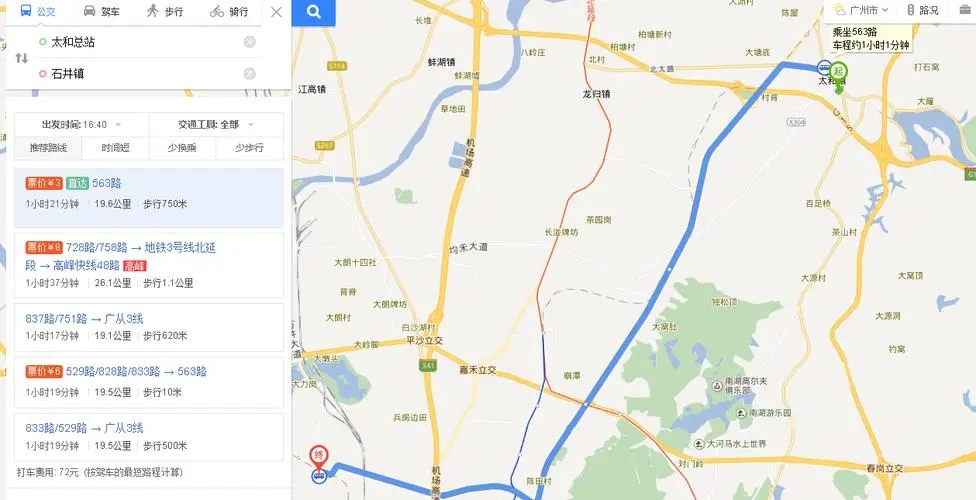Switch to 驾车 driving tab
976x500 pixels.
tap(101, 11)
